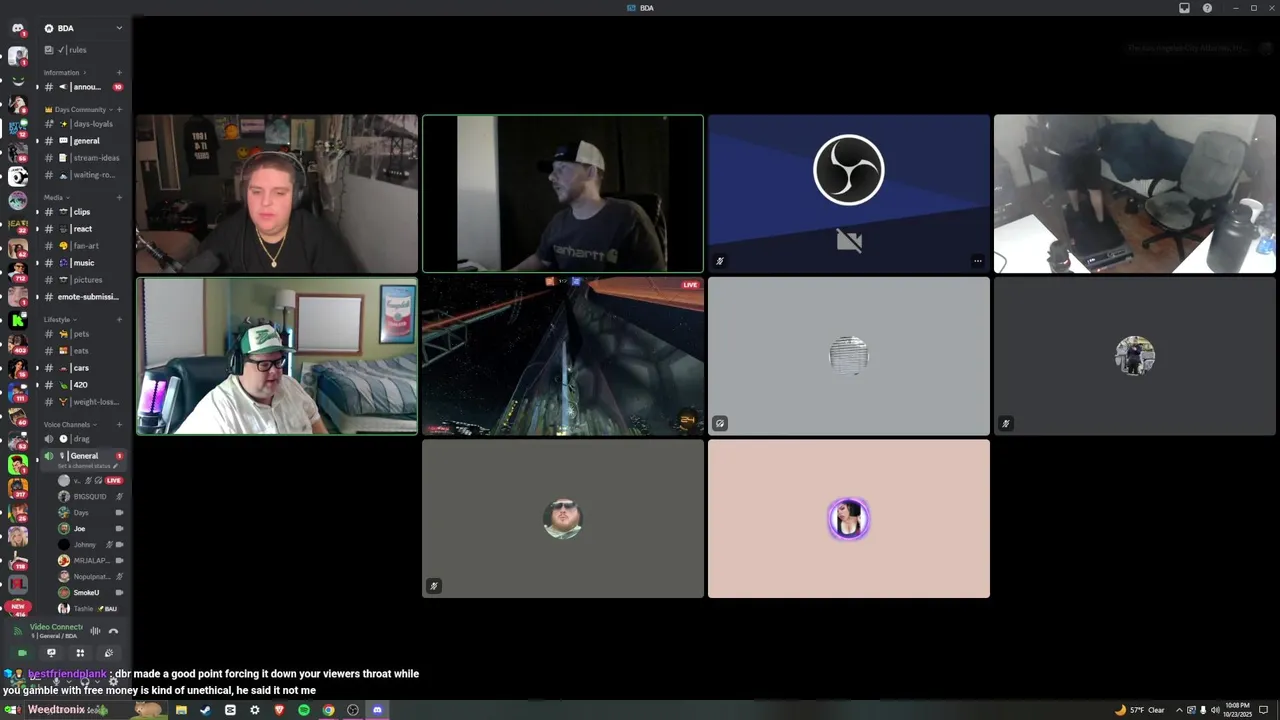Expand the BDA server header menu
Screen dimensions: 1280x720
pos(83,28)
